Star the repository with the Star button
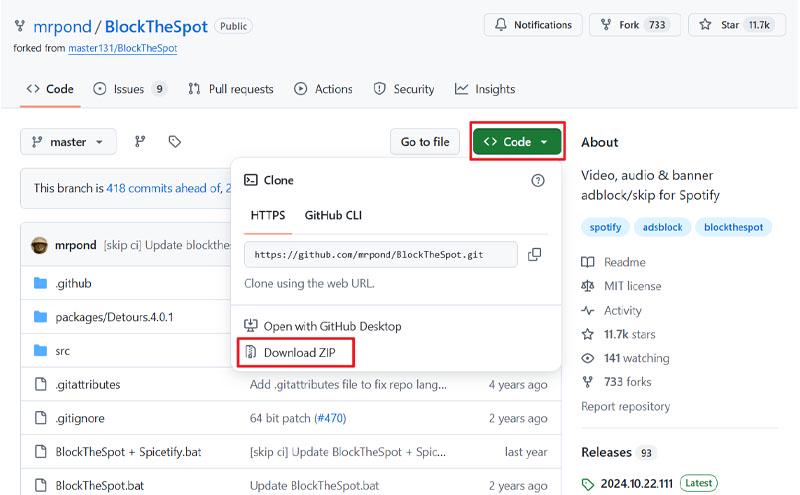Viewport: 800px width, 495px height. tap(737, 25)
